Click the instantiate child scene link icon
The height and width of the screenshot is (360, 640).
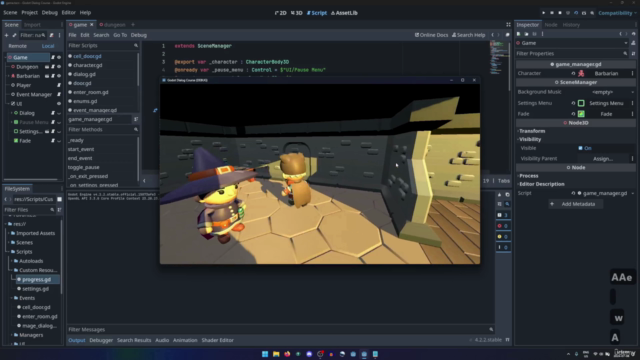pyautogui.click(x=14, y=35)
